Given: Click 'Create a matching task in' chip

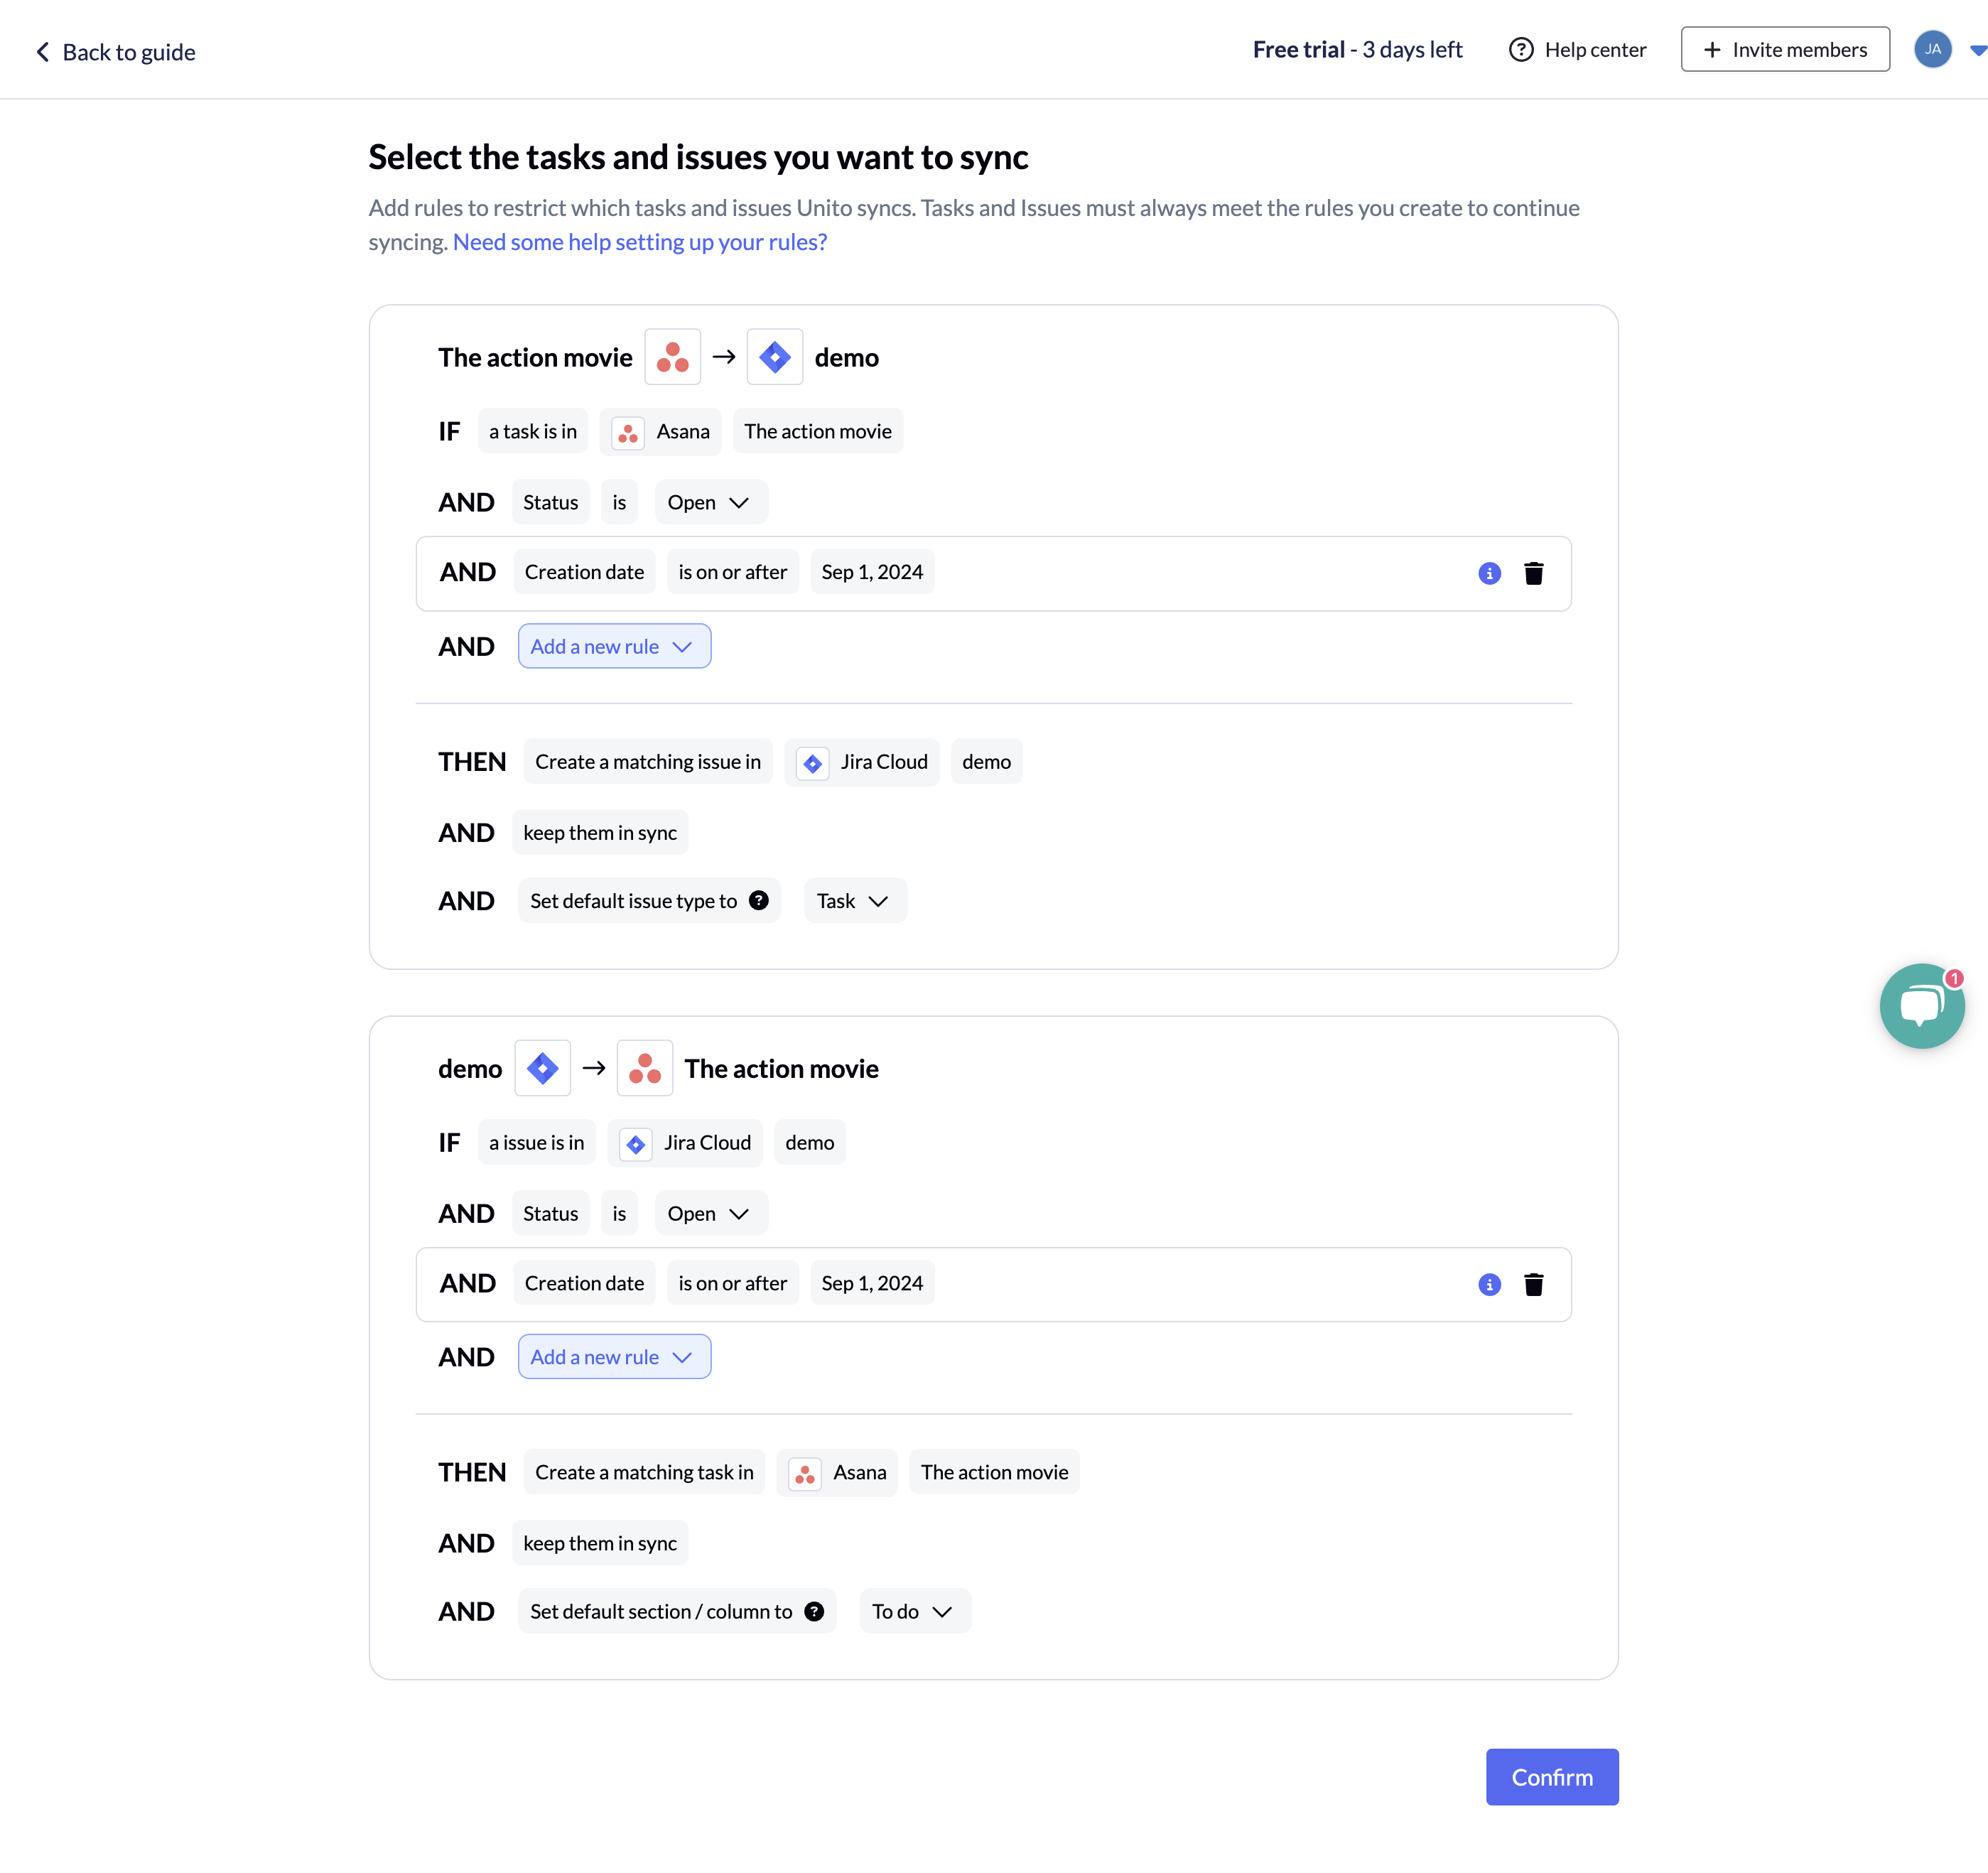Looking at the screenshot, I should (644, 1472).
